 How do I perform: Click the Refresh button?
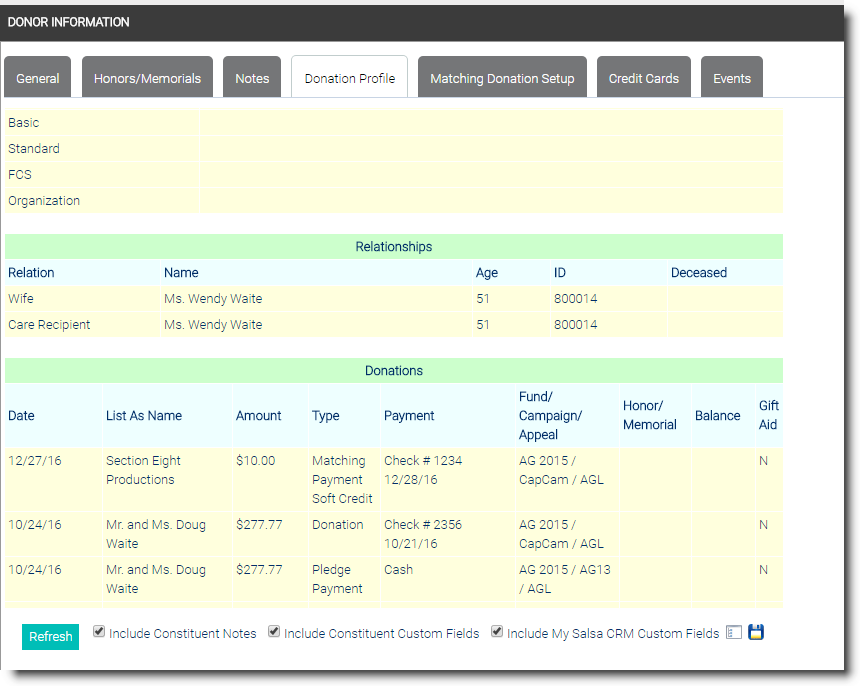pyautogui.click(x=50, y=637)
